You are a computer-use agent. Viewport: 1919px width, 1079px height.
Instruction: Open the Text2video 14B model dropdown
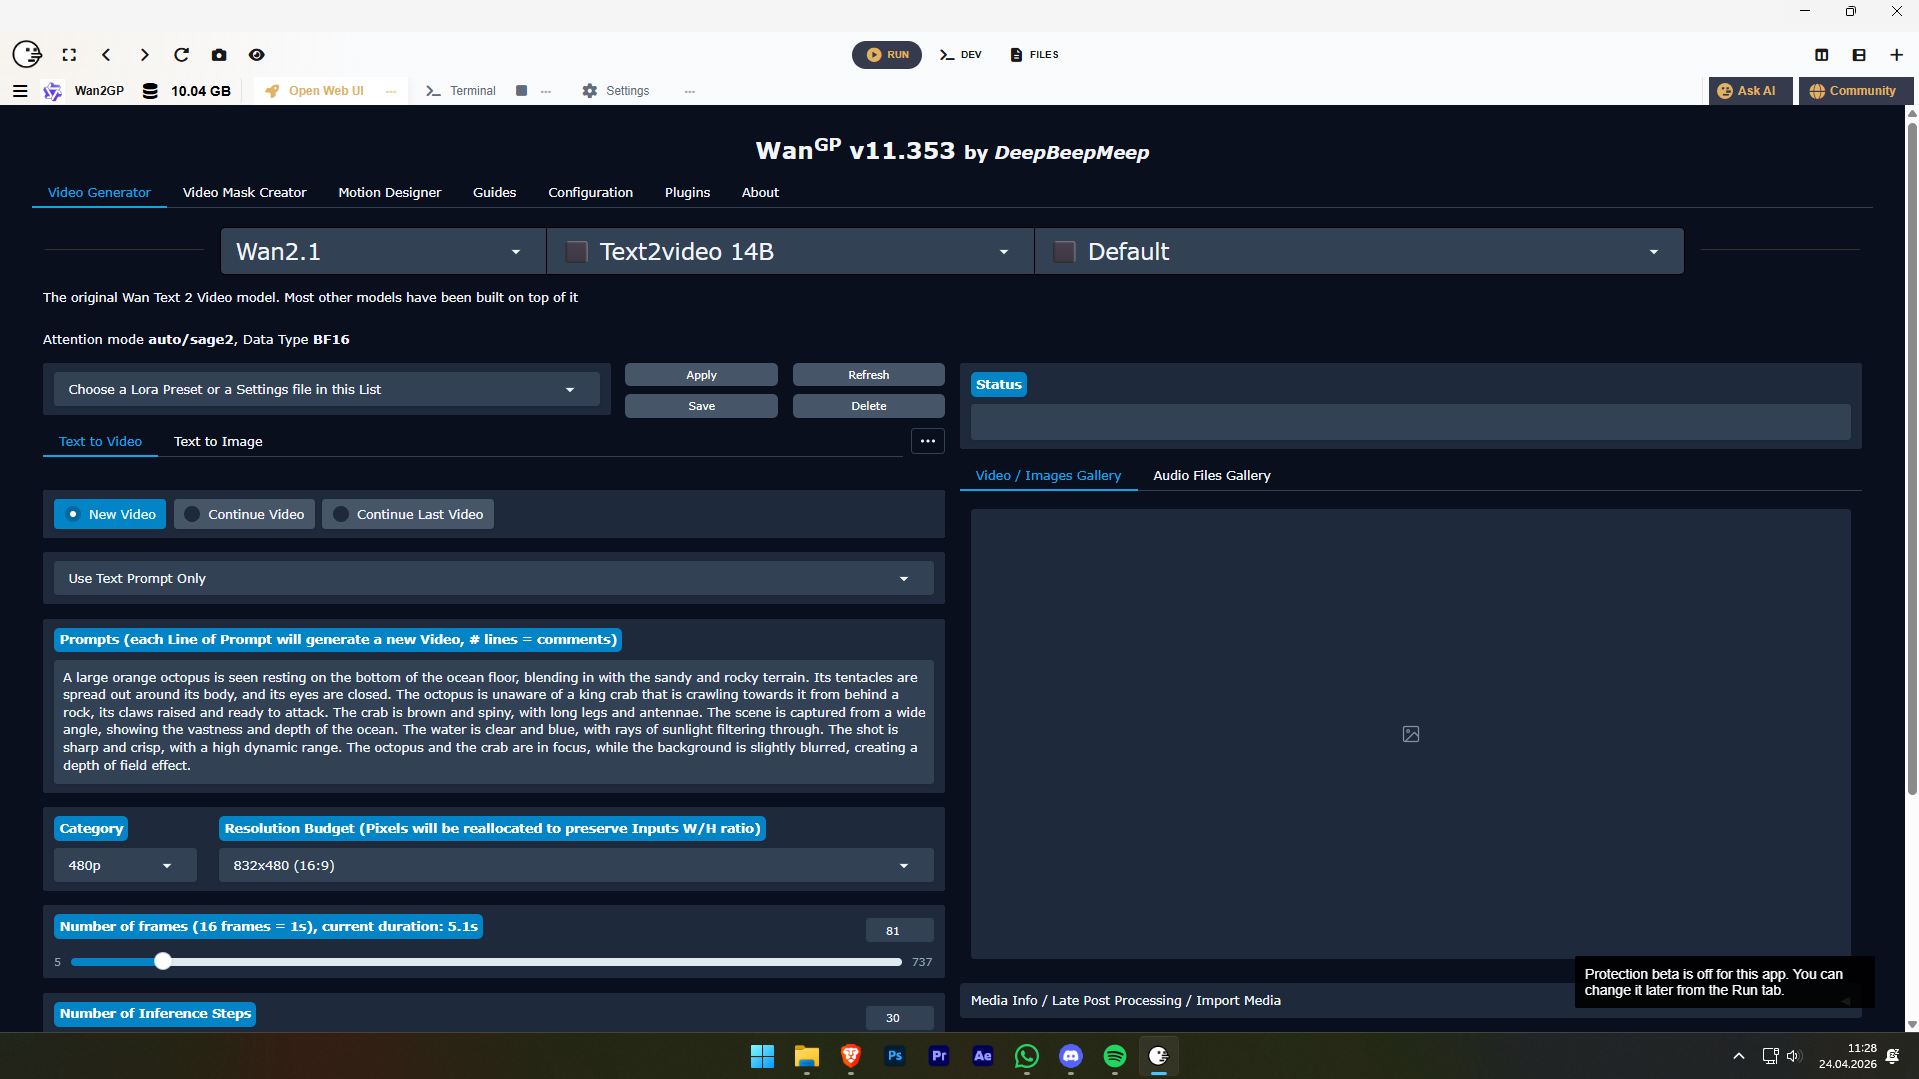[x=790, y=251]
